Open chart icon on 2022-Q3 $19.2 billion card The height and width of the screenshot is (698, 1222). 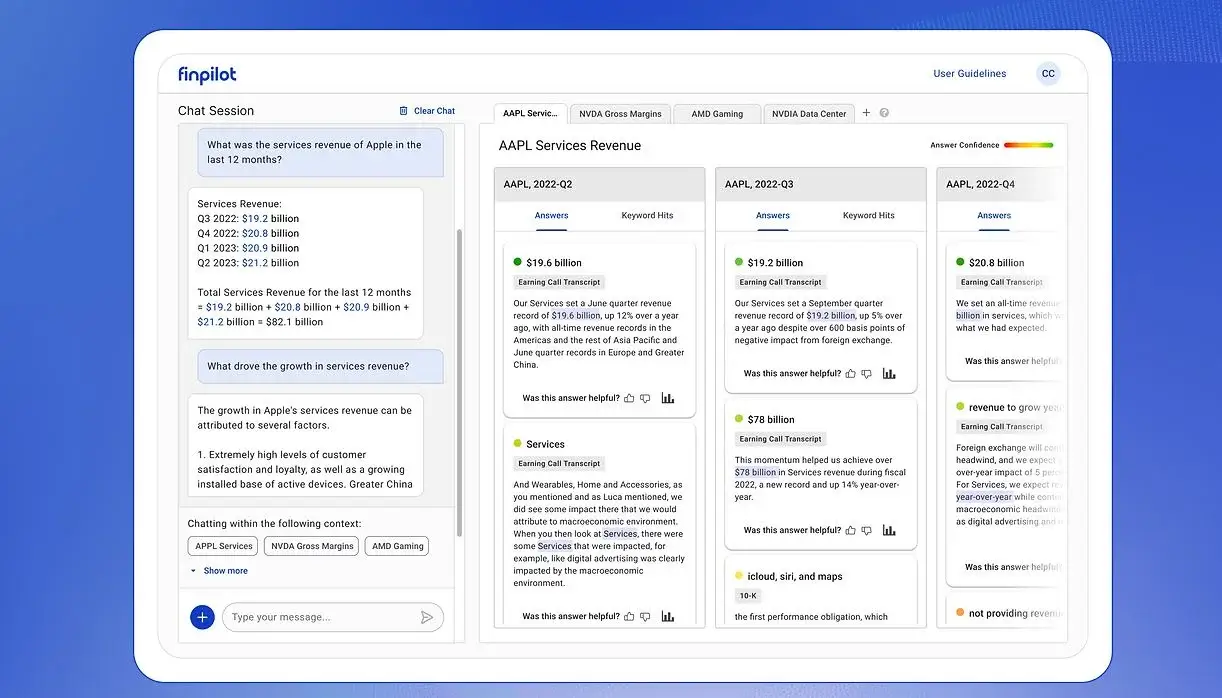(x=889, y=374)
